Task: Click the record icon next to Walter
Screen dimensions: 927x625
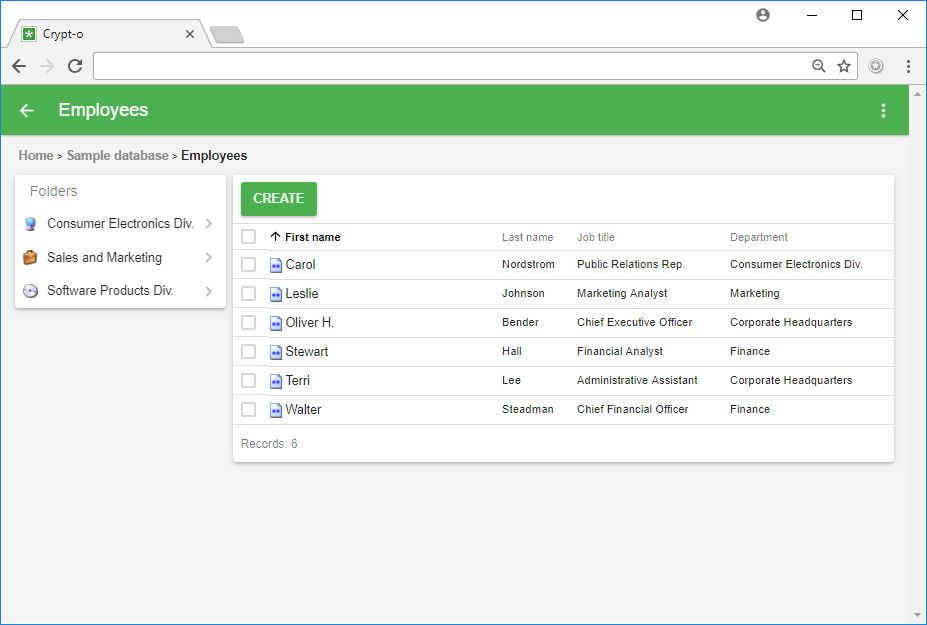Action: tap(276, 410)
